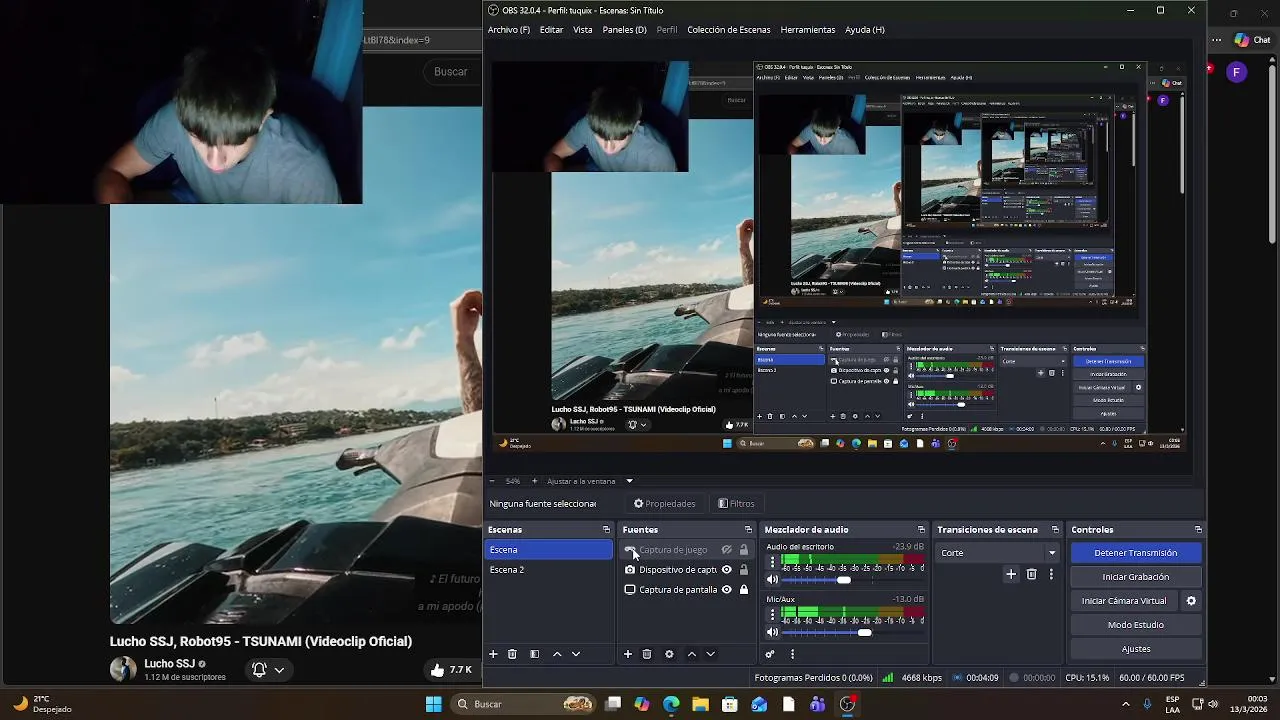Open Microsoft Edge from taskbar
Viewport: 1280px width, 720px height.
pos(671,704)
